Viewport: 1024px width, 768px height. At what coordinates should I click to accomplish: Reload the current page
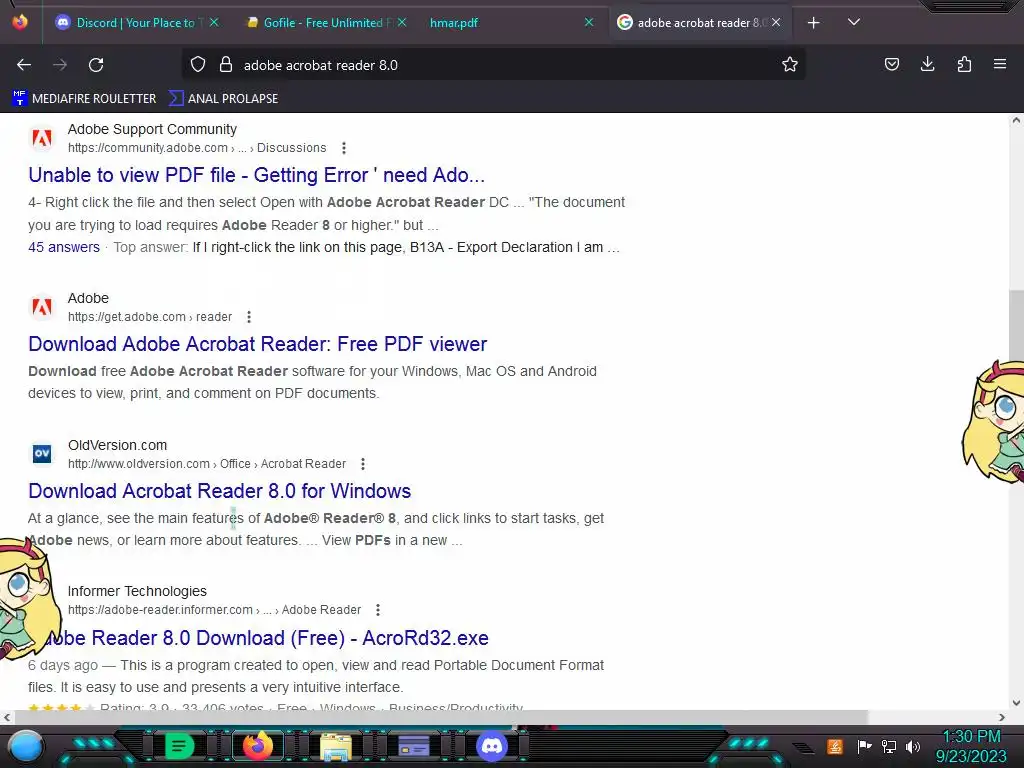click(96, 65)
